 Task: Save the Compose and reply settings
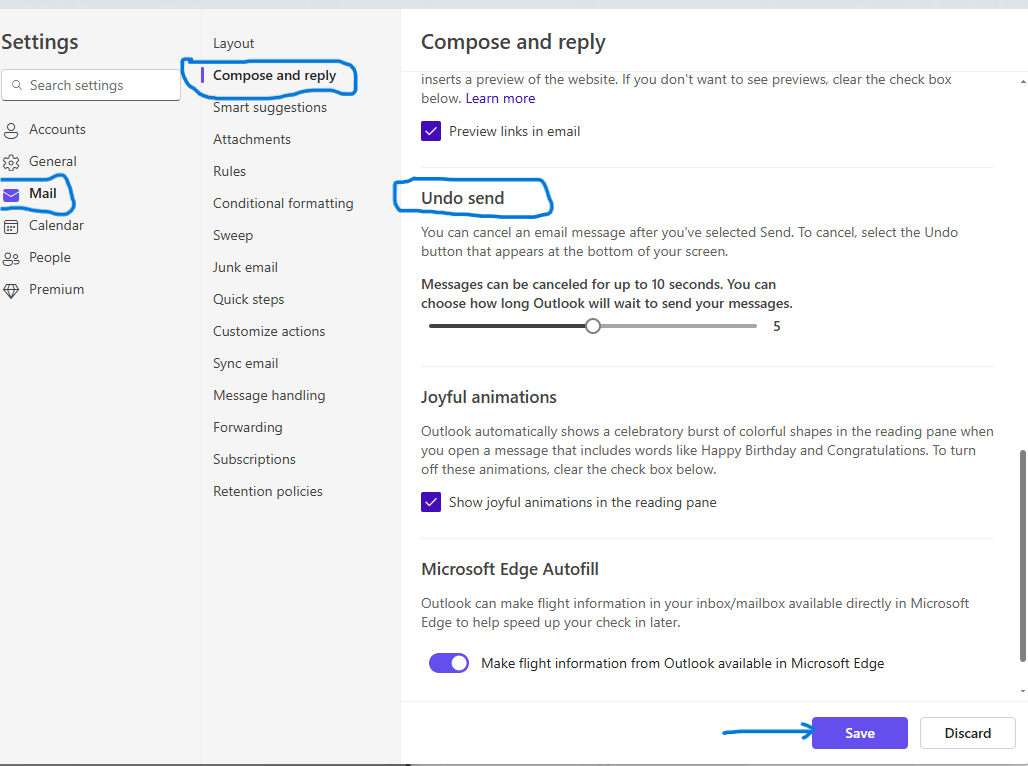point(859,732)
